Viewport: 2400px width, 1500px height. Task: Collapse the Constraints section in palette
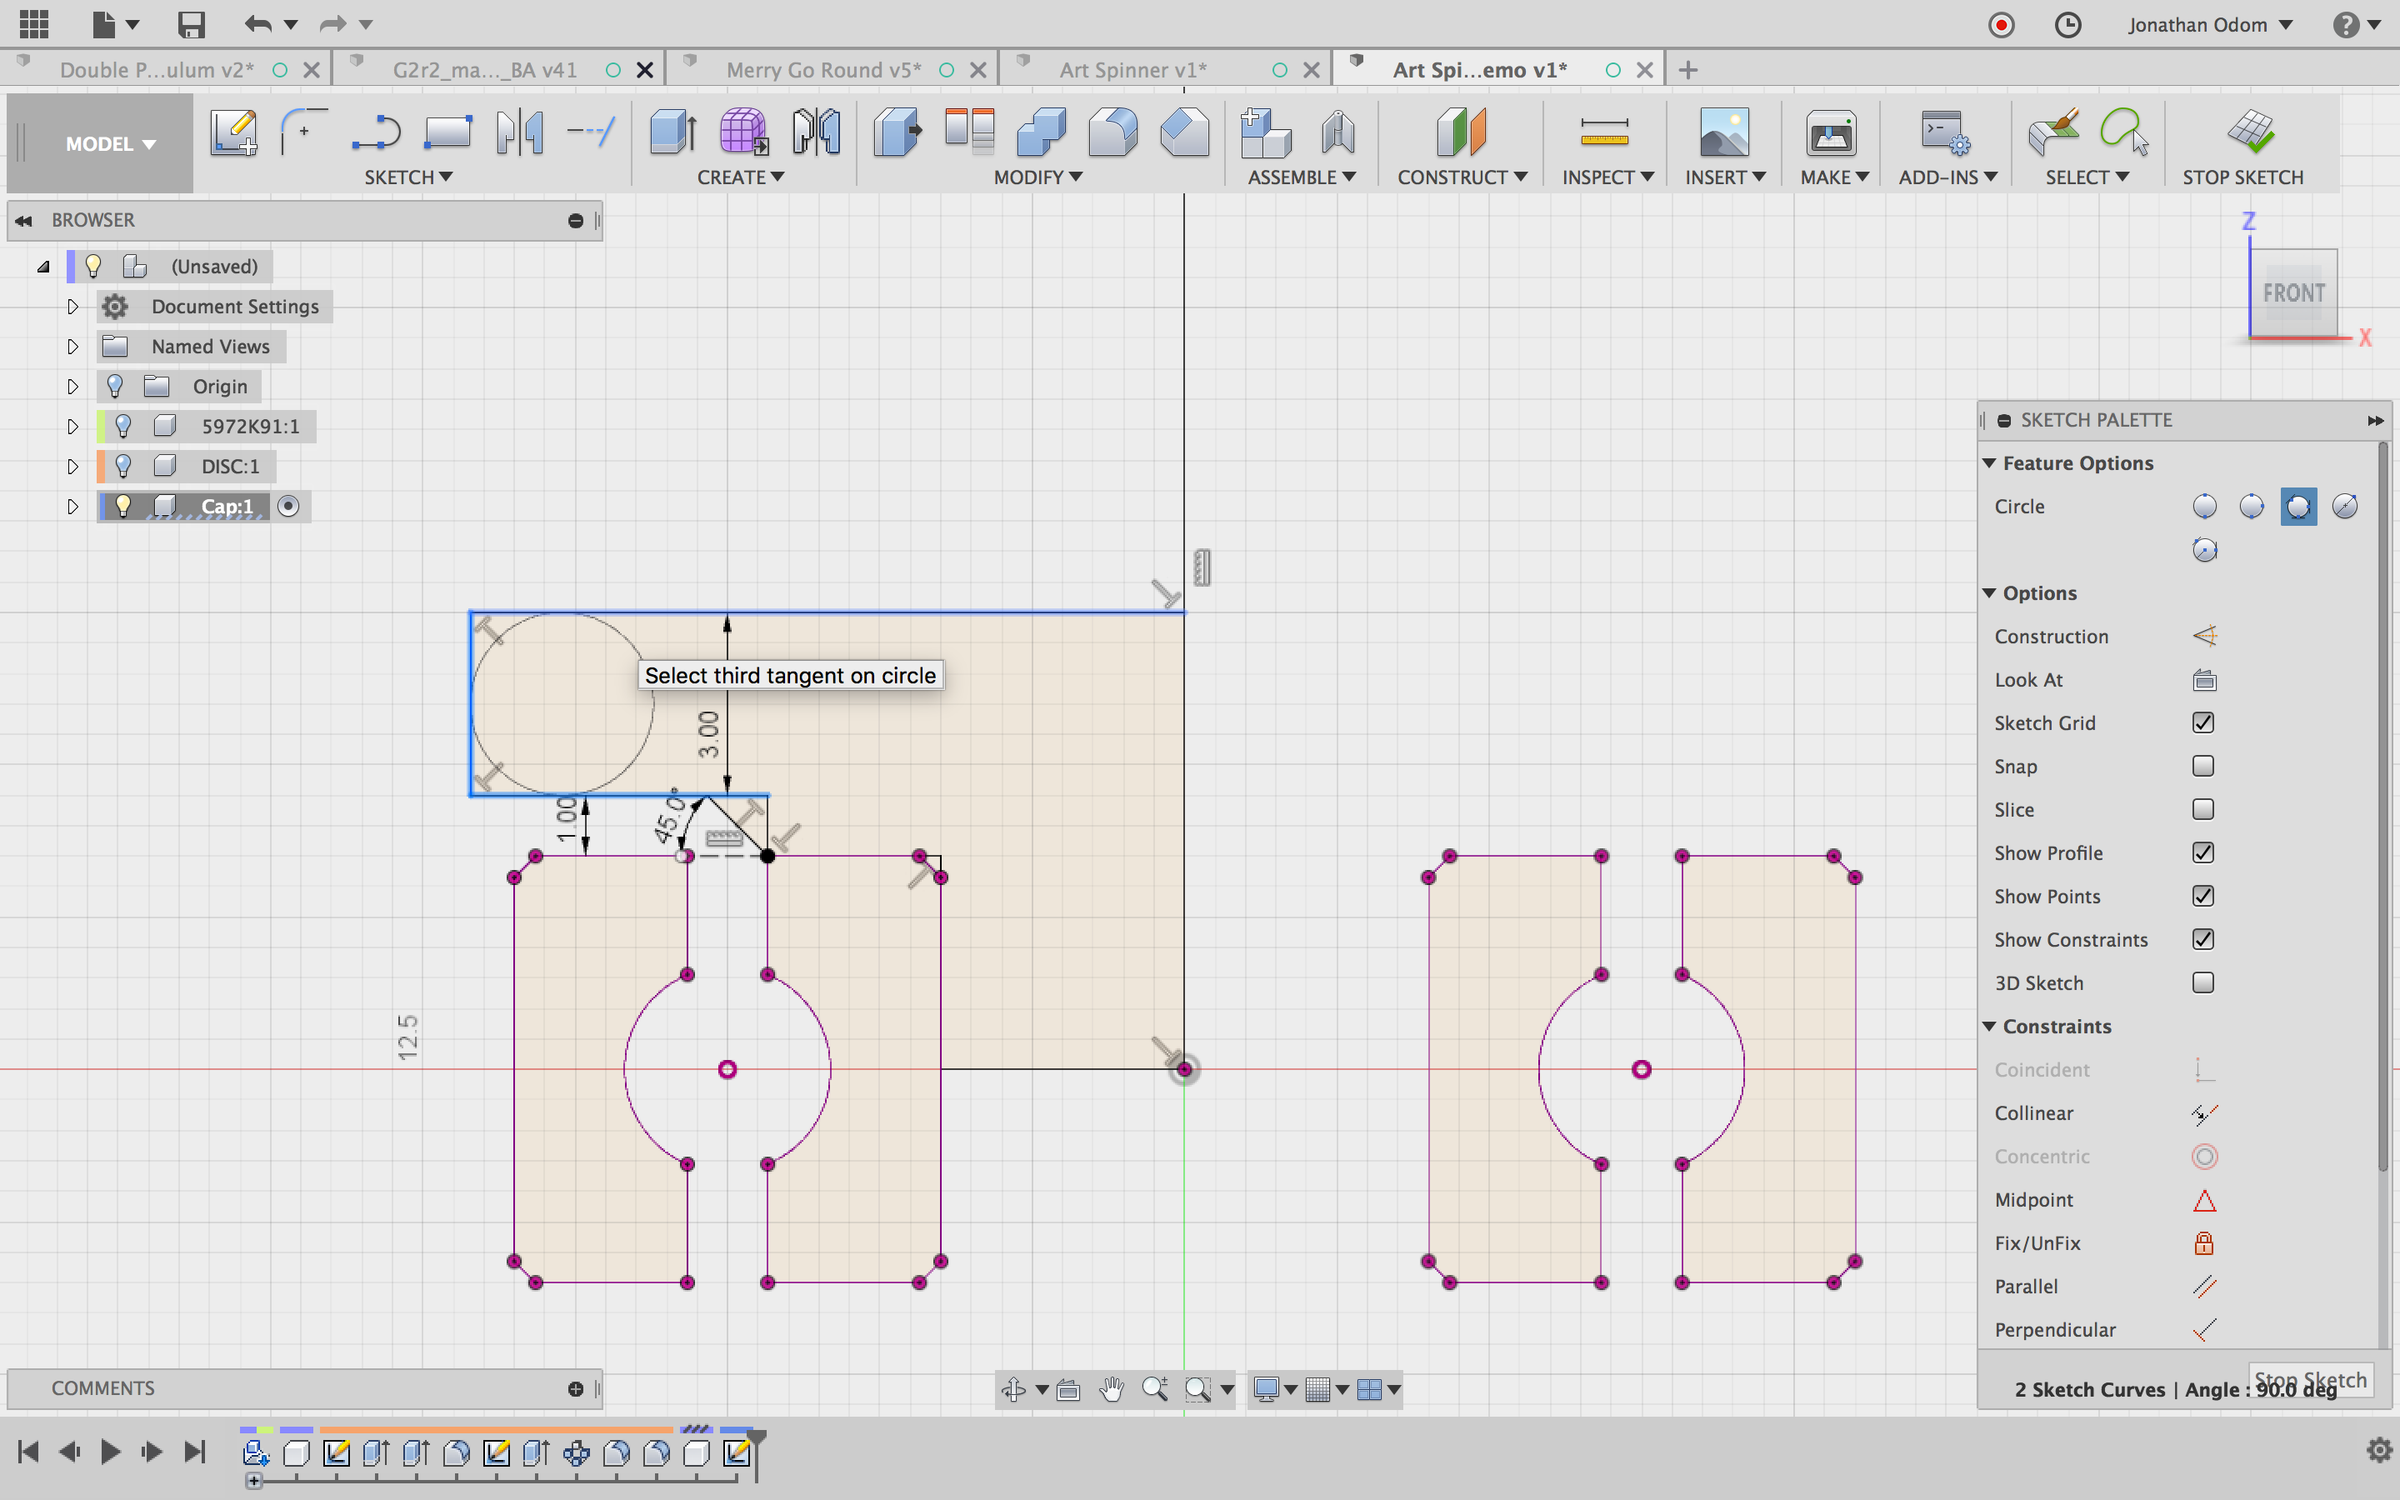coord(1990,1026)
